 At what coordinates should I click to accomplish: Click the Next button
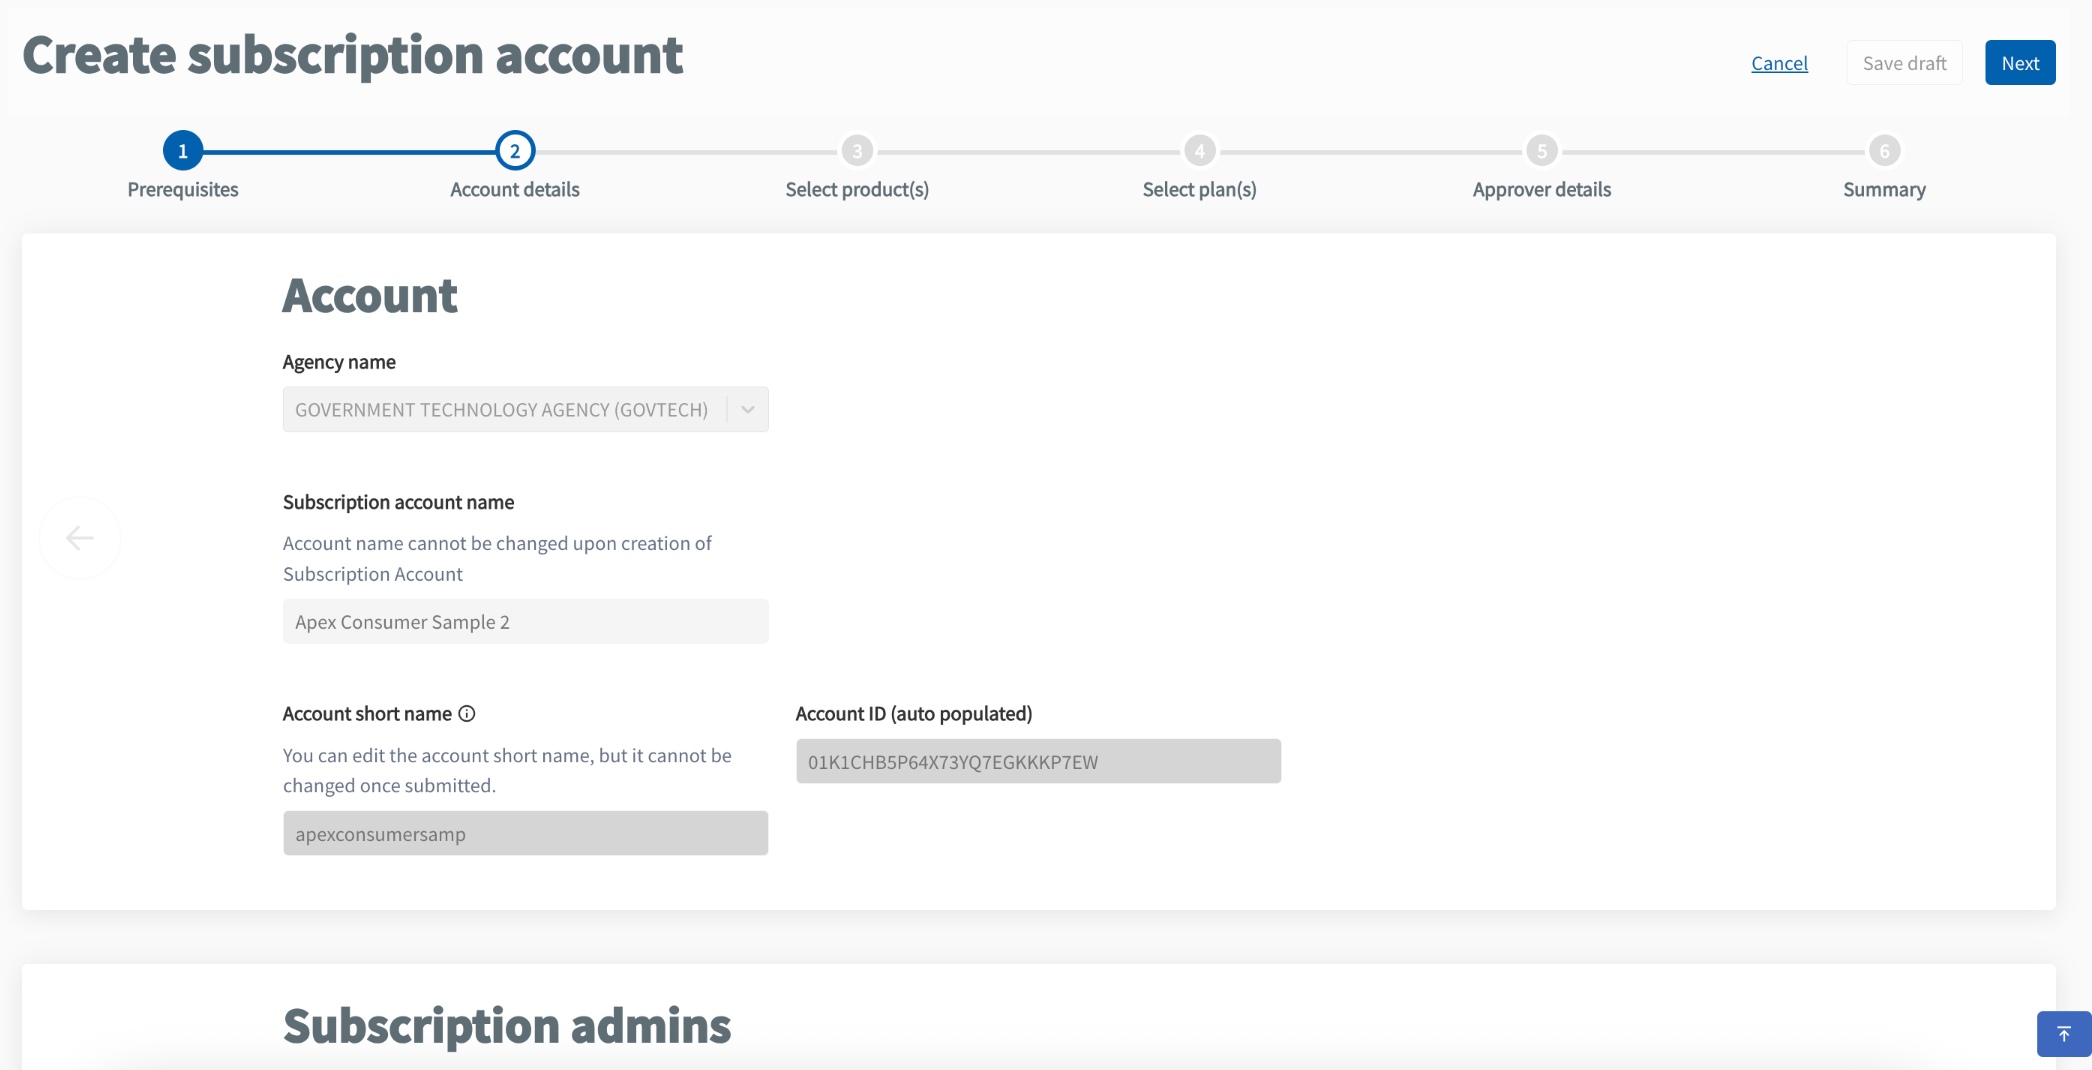2020,62
